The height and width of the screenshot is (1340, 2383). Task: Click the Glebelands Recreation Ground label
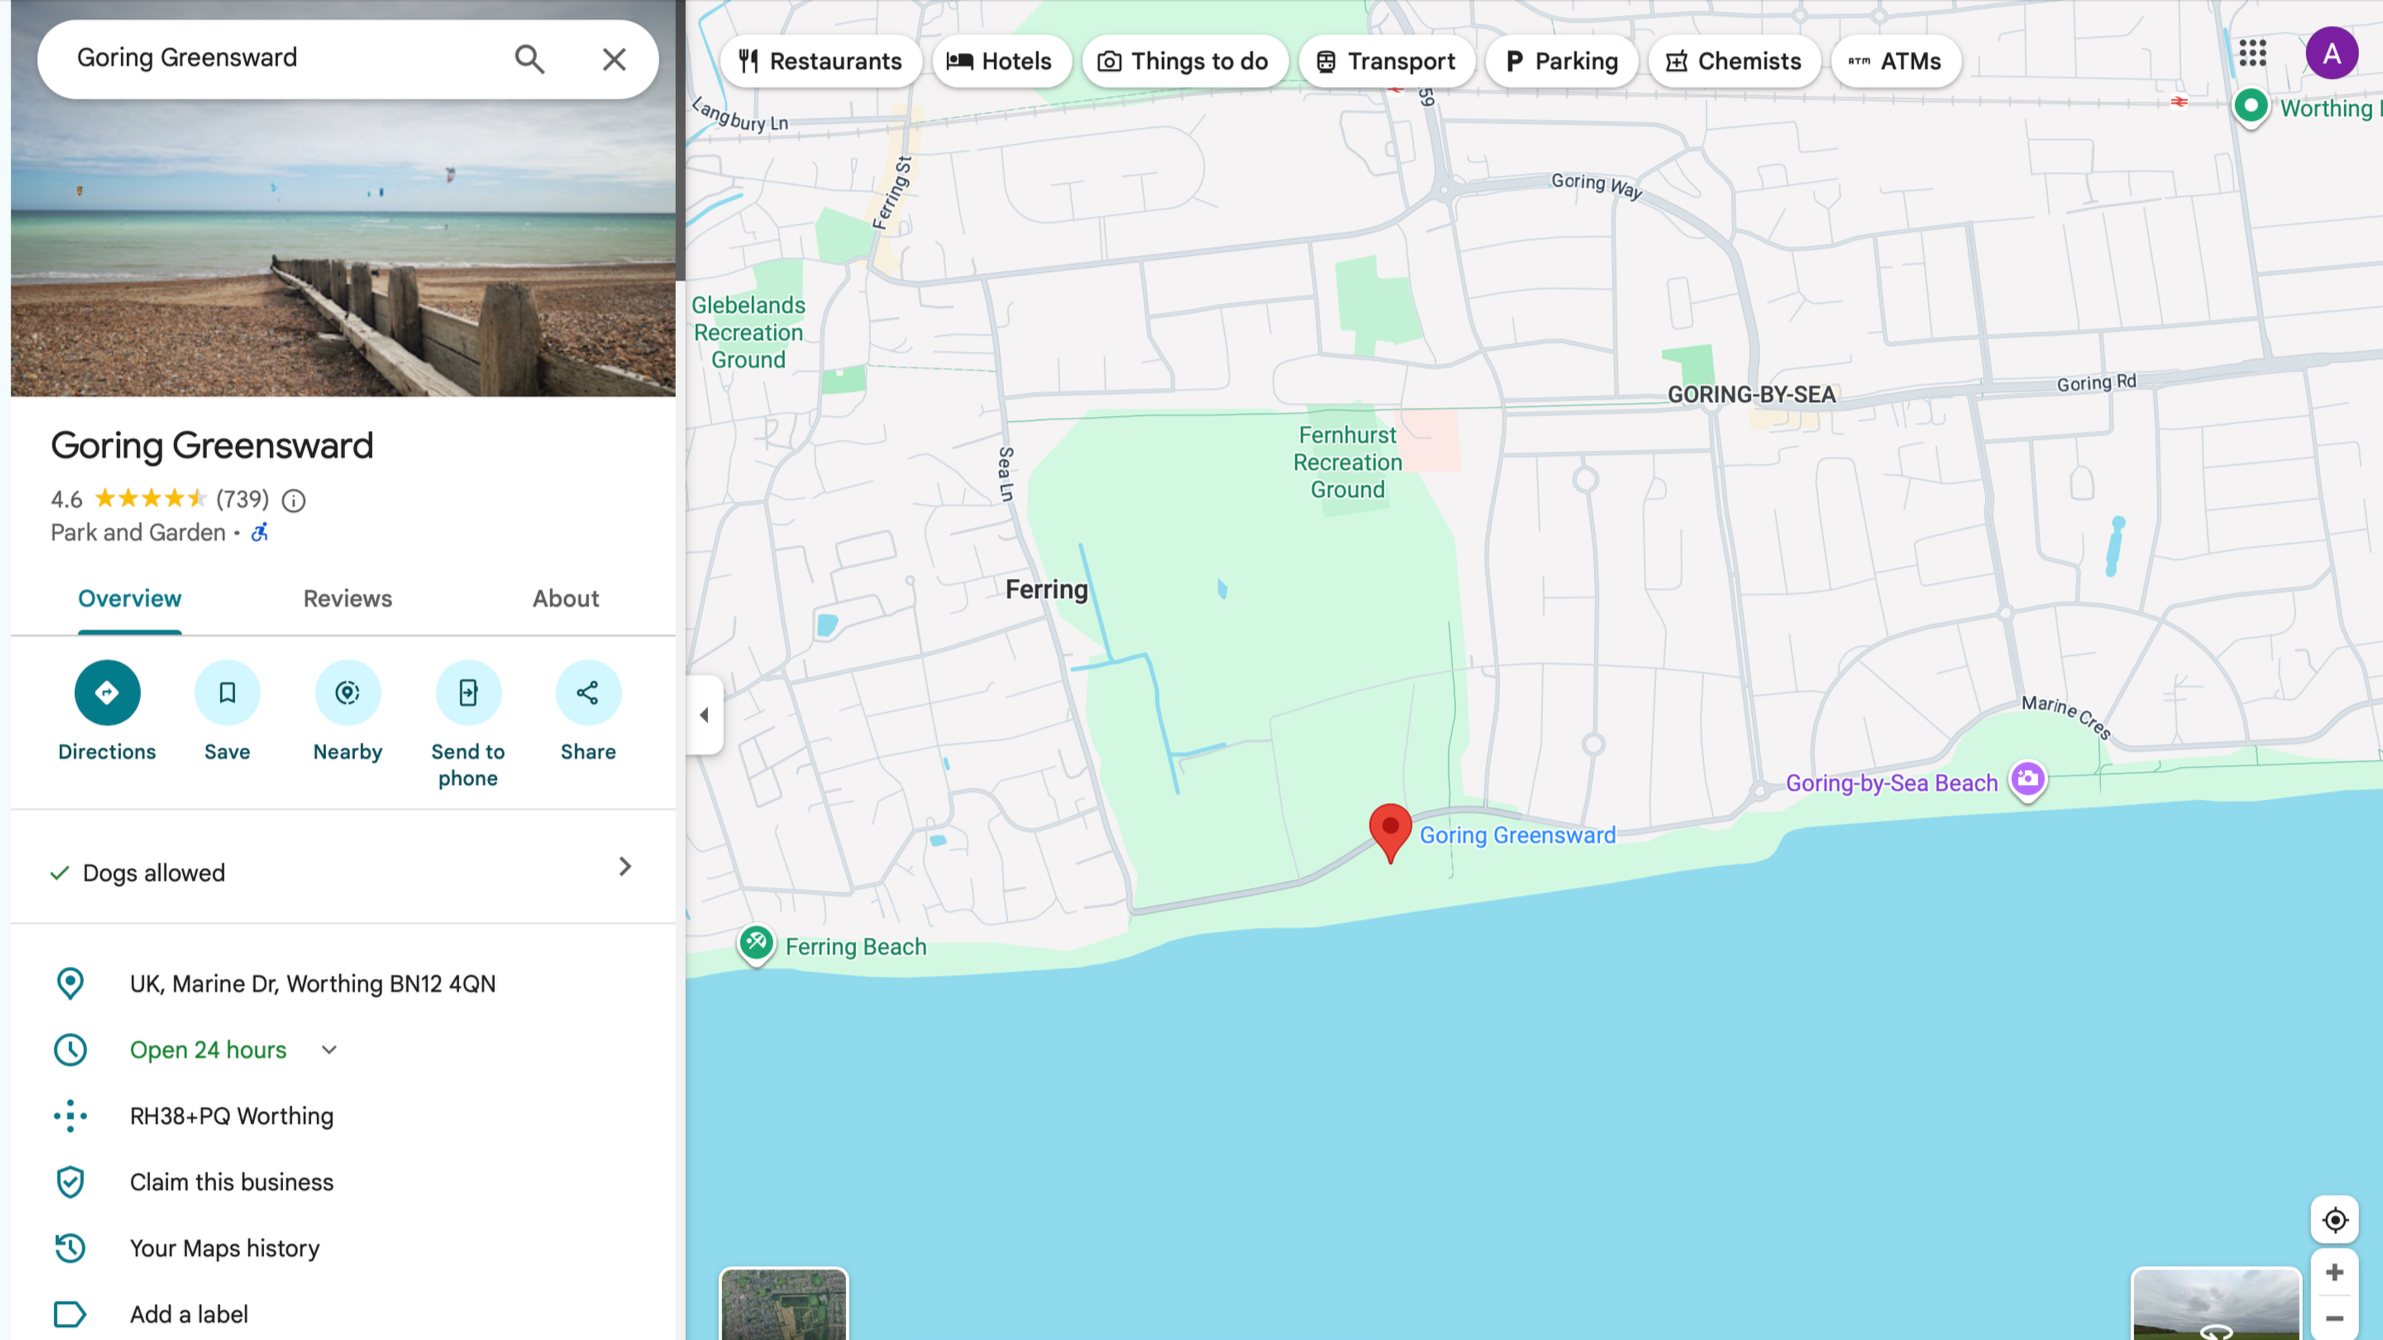pyautogui.click(x=748, y=332)
